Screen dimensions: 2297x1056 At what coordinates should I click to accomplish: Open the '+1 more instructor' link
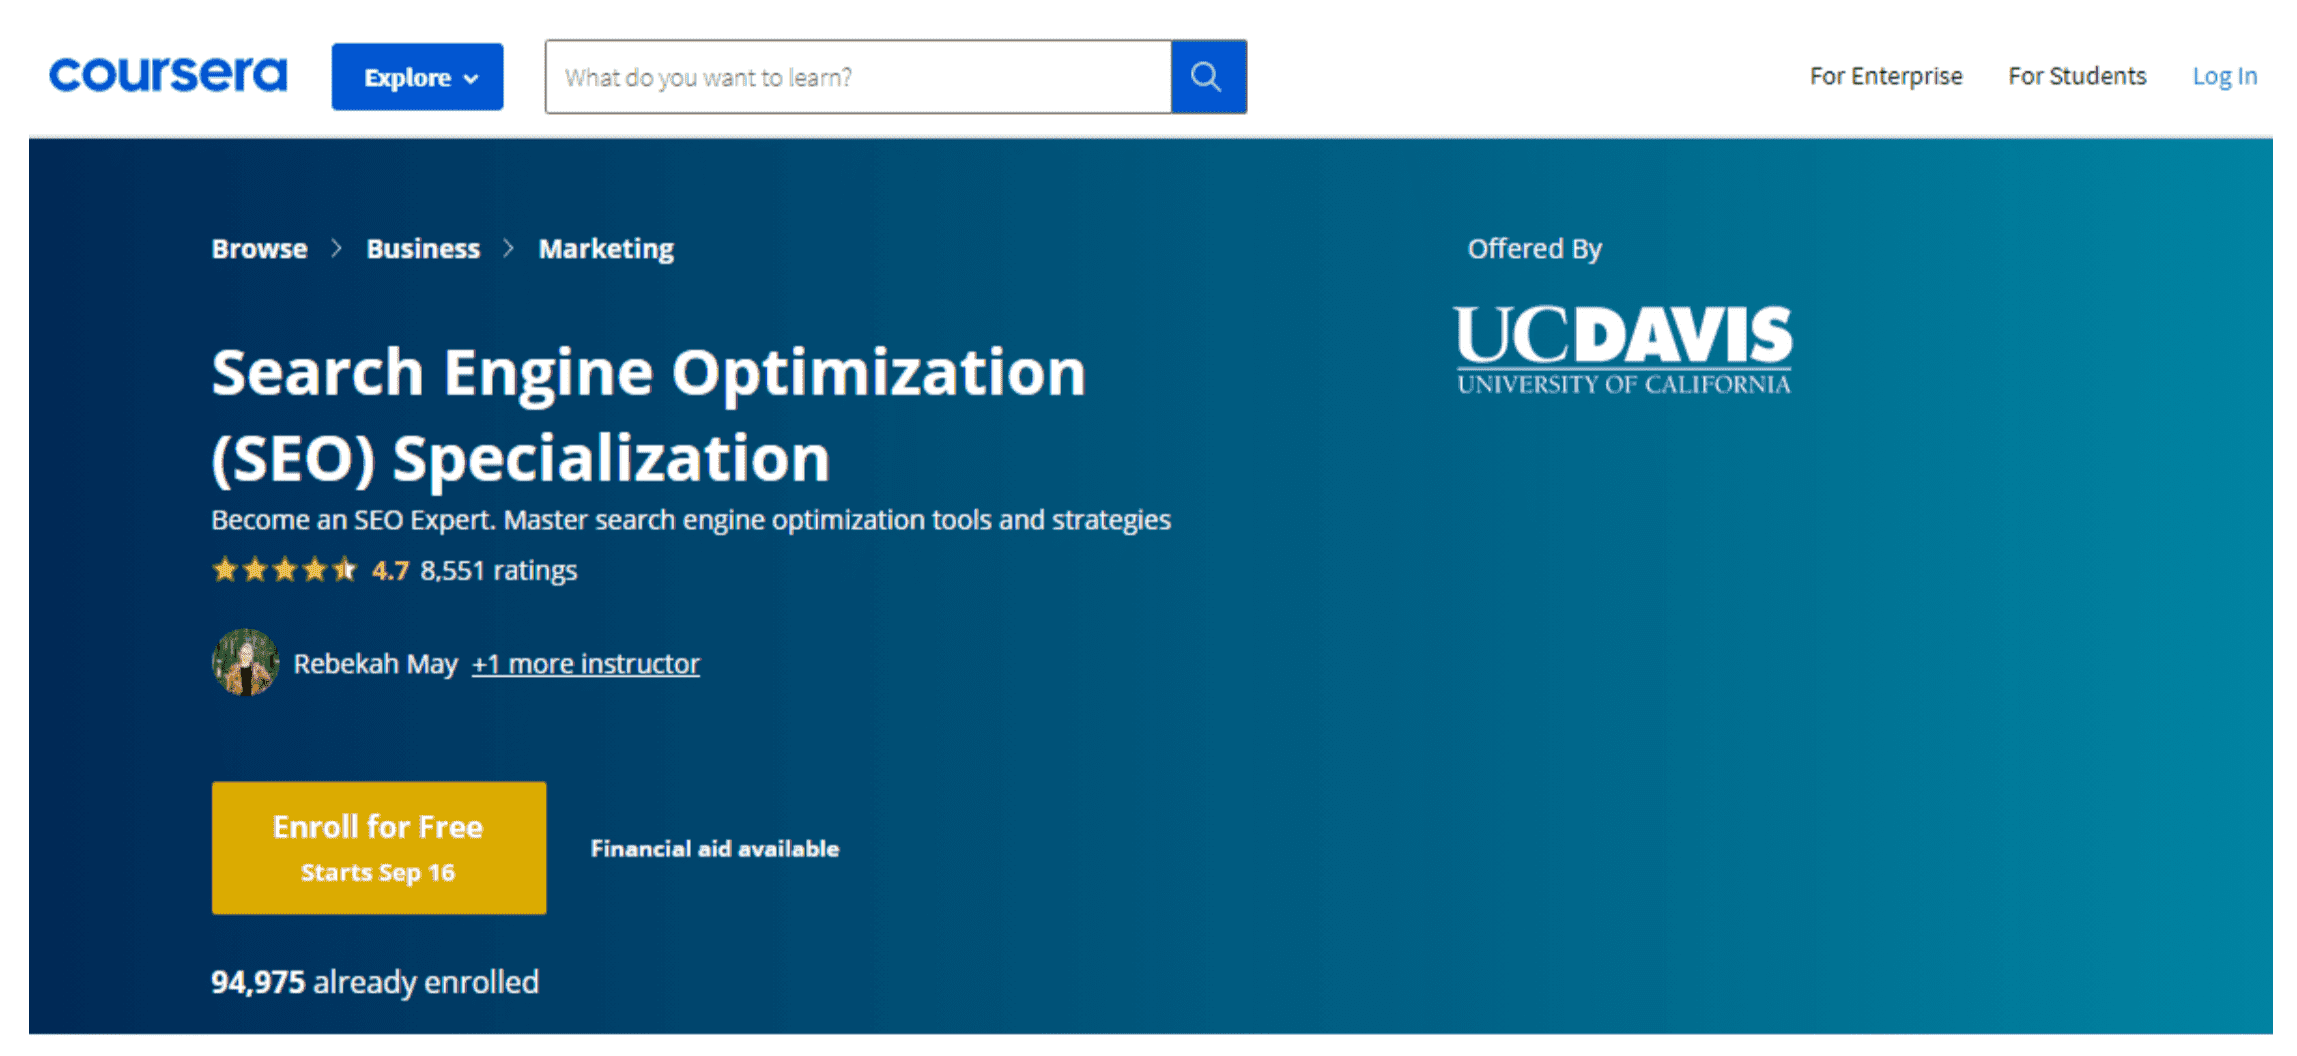pos(585,663)
